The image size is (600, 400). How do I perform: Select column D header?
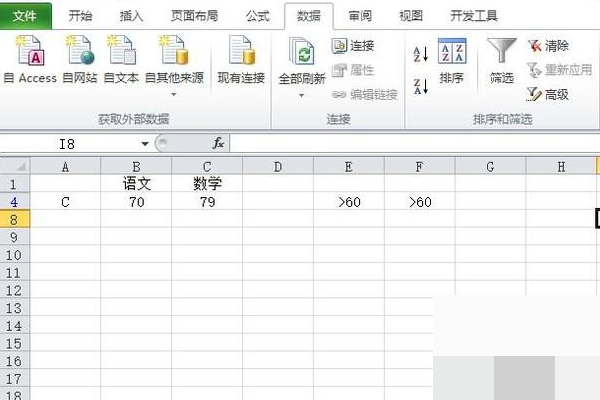(x=278, y=167)
